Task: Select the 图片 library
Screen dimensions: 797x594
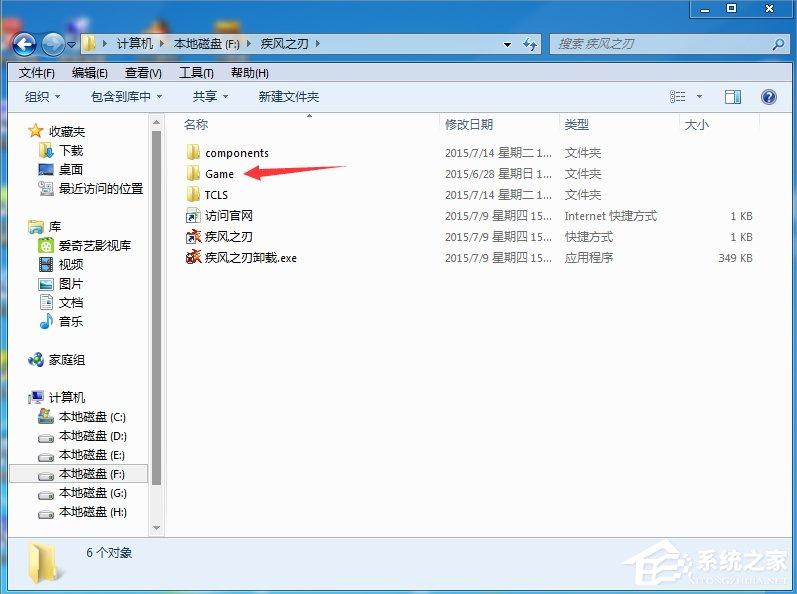Action: [x=71, y=284]
